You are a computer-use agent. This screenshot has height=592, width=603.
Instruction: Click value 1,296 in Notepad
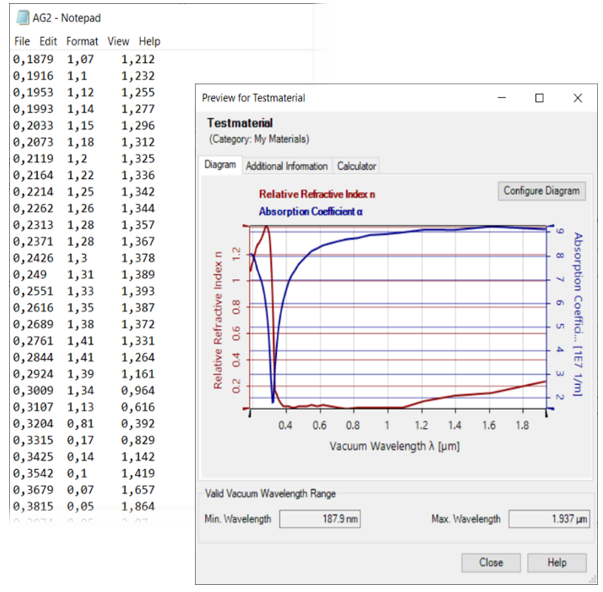(138, 125)
